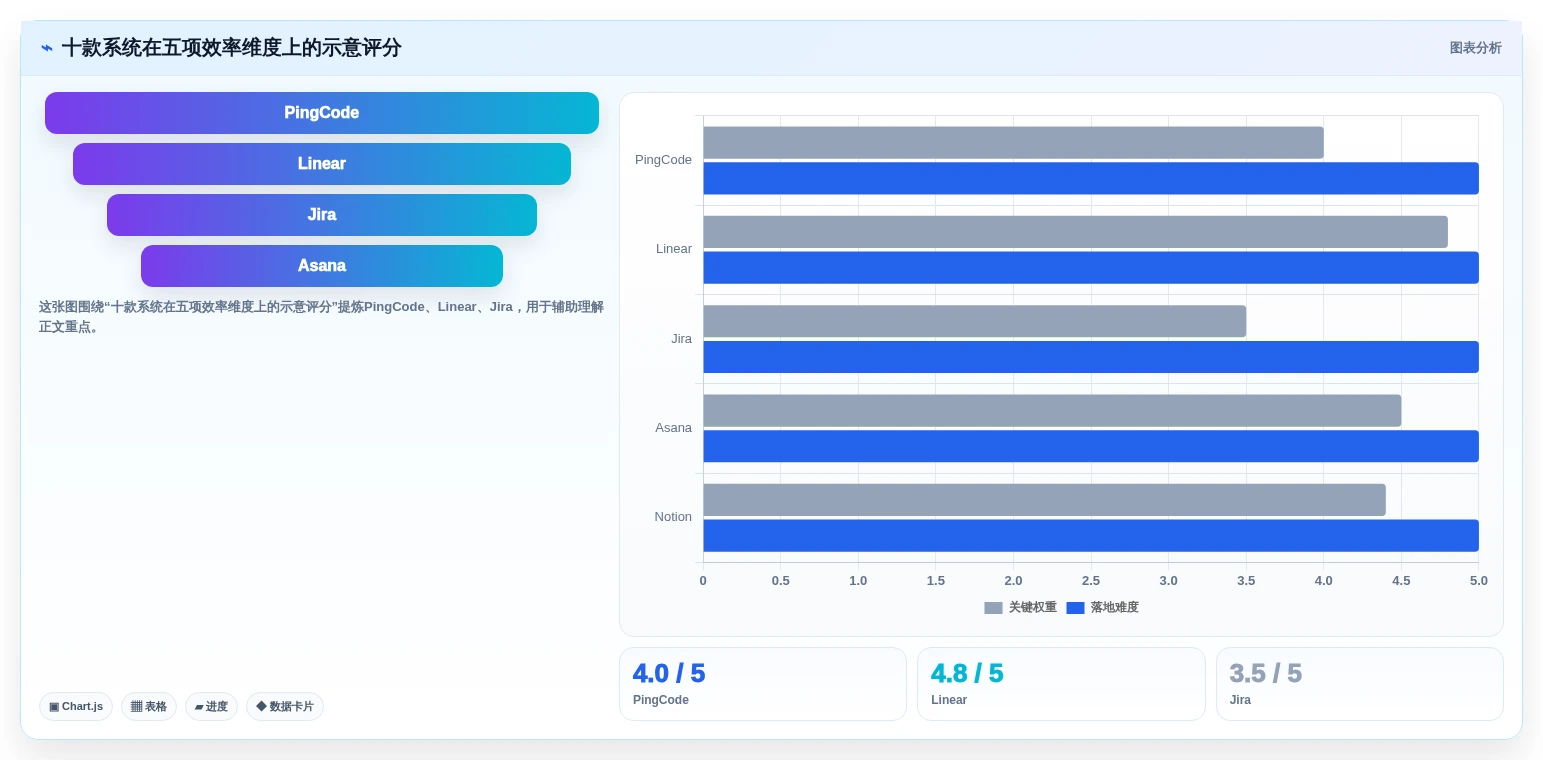
Task: Click the Chart.js tag chip
Action: coord(76,706)
